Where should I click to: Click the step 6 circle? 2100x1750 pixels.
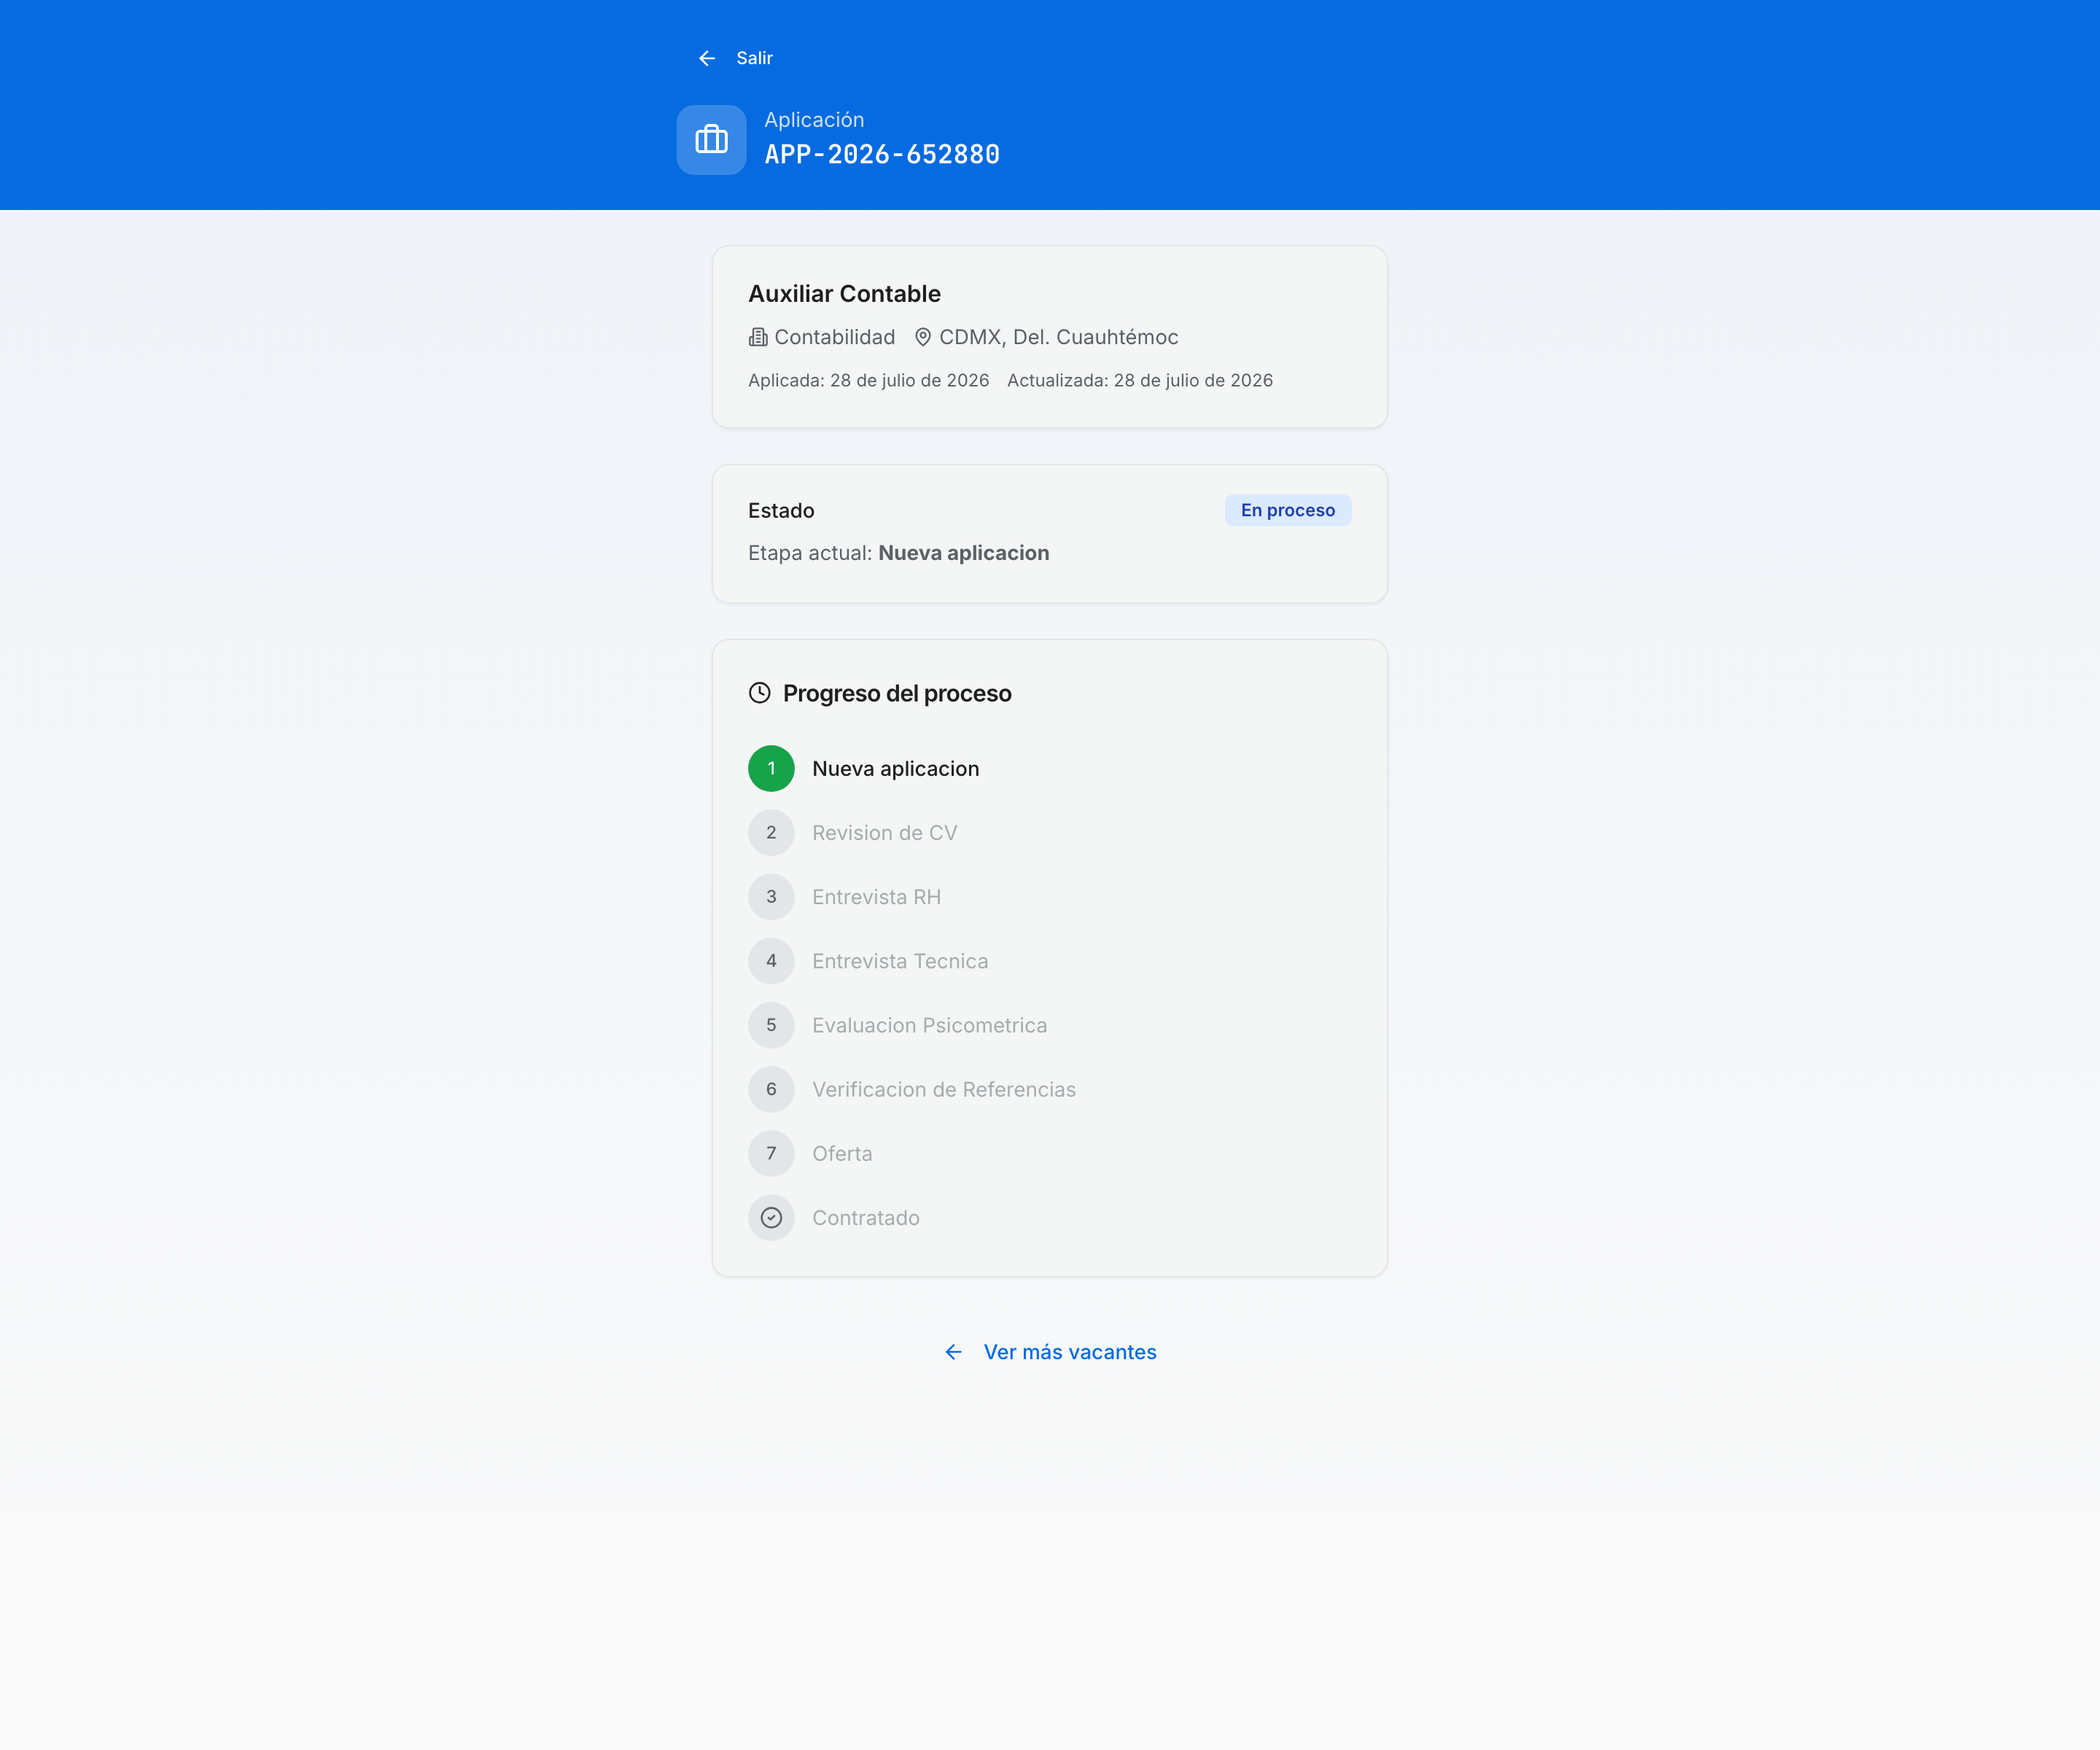tap(771, 1089)
